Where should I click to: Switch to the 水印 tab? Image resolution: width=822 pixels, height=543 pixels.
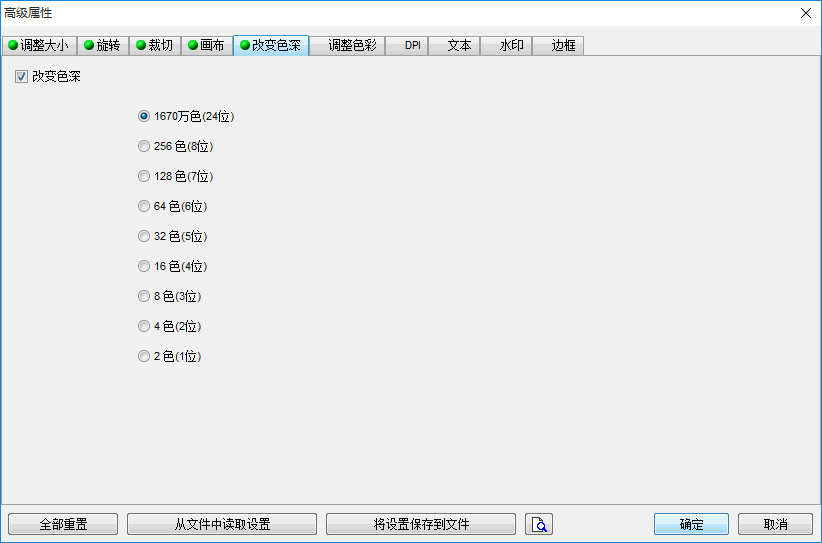coord(506,46)
